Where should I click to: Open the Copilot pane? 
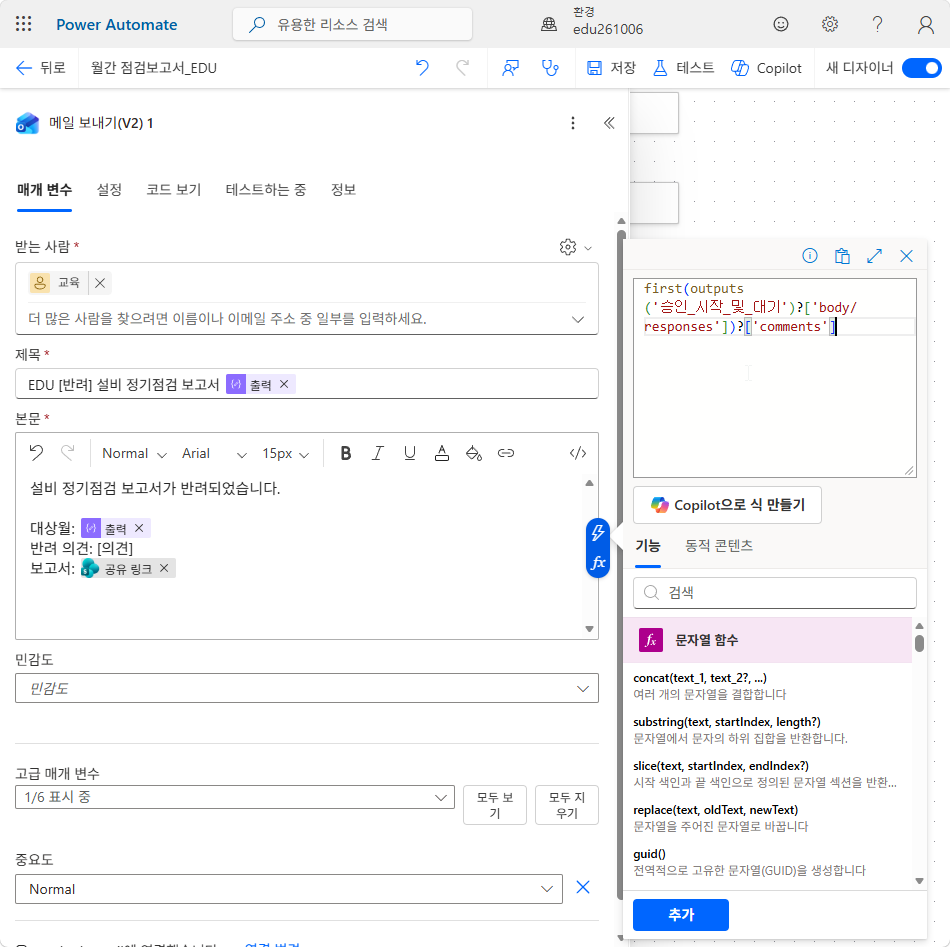point(766,68)
